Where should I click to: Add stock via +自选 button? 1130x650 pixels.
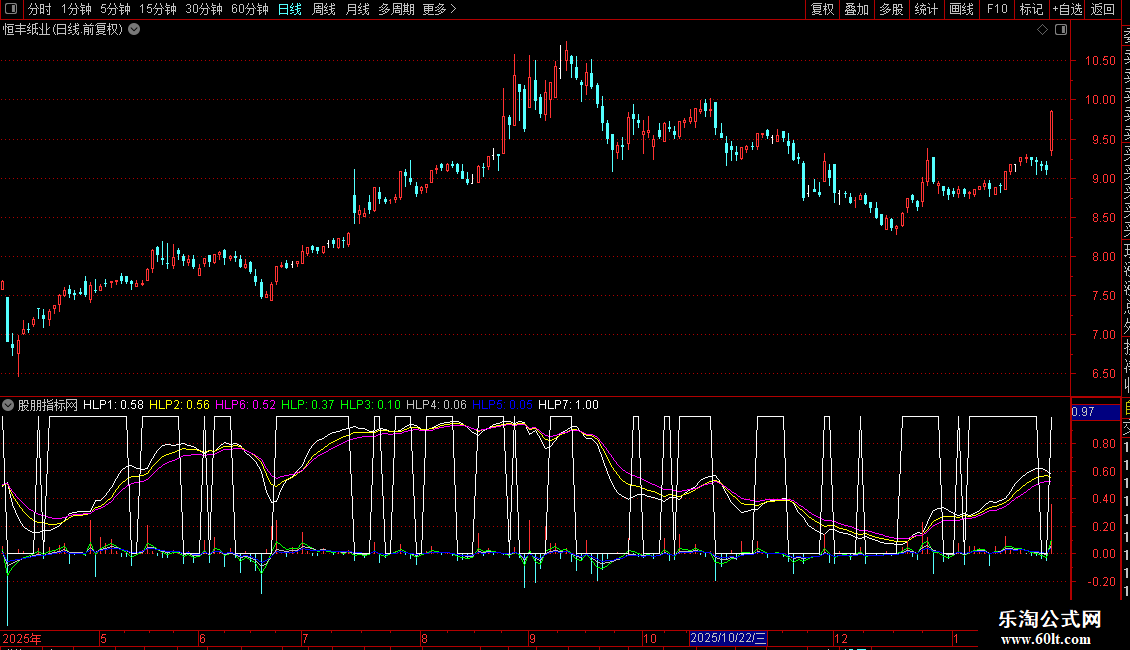[x=1066, y=9]
